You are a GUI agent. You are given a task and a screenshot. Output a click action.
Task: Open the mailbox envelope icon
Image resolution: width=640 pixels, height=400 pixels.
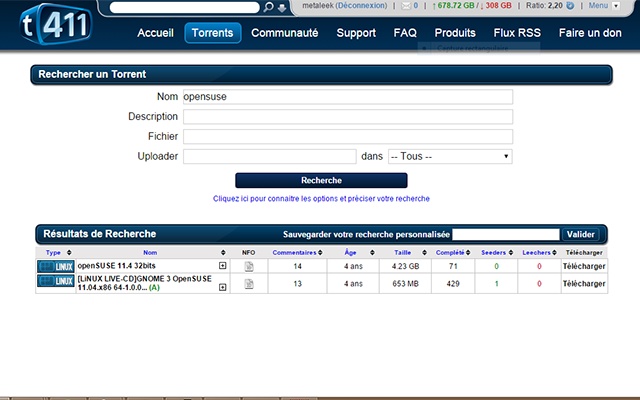(x=406, y=6)
